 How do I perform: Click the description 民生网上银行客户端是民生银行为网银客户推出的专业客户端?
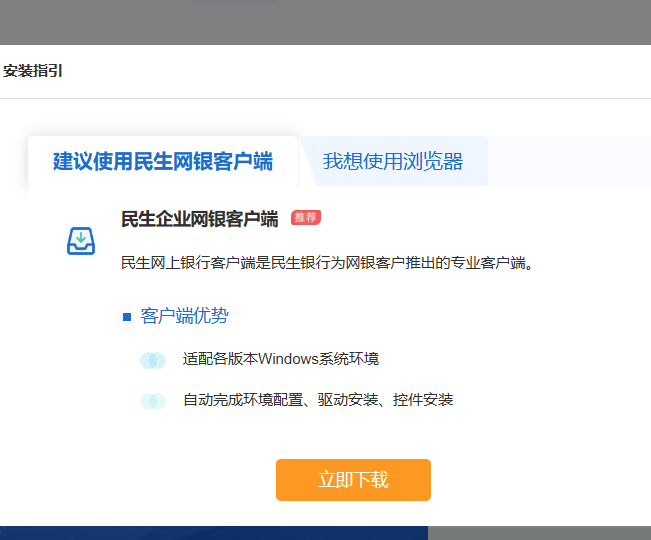point(327,263)
